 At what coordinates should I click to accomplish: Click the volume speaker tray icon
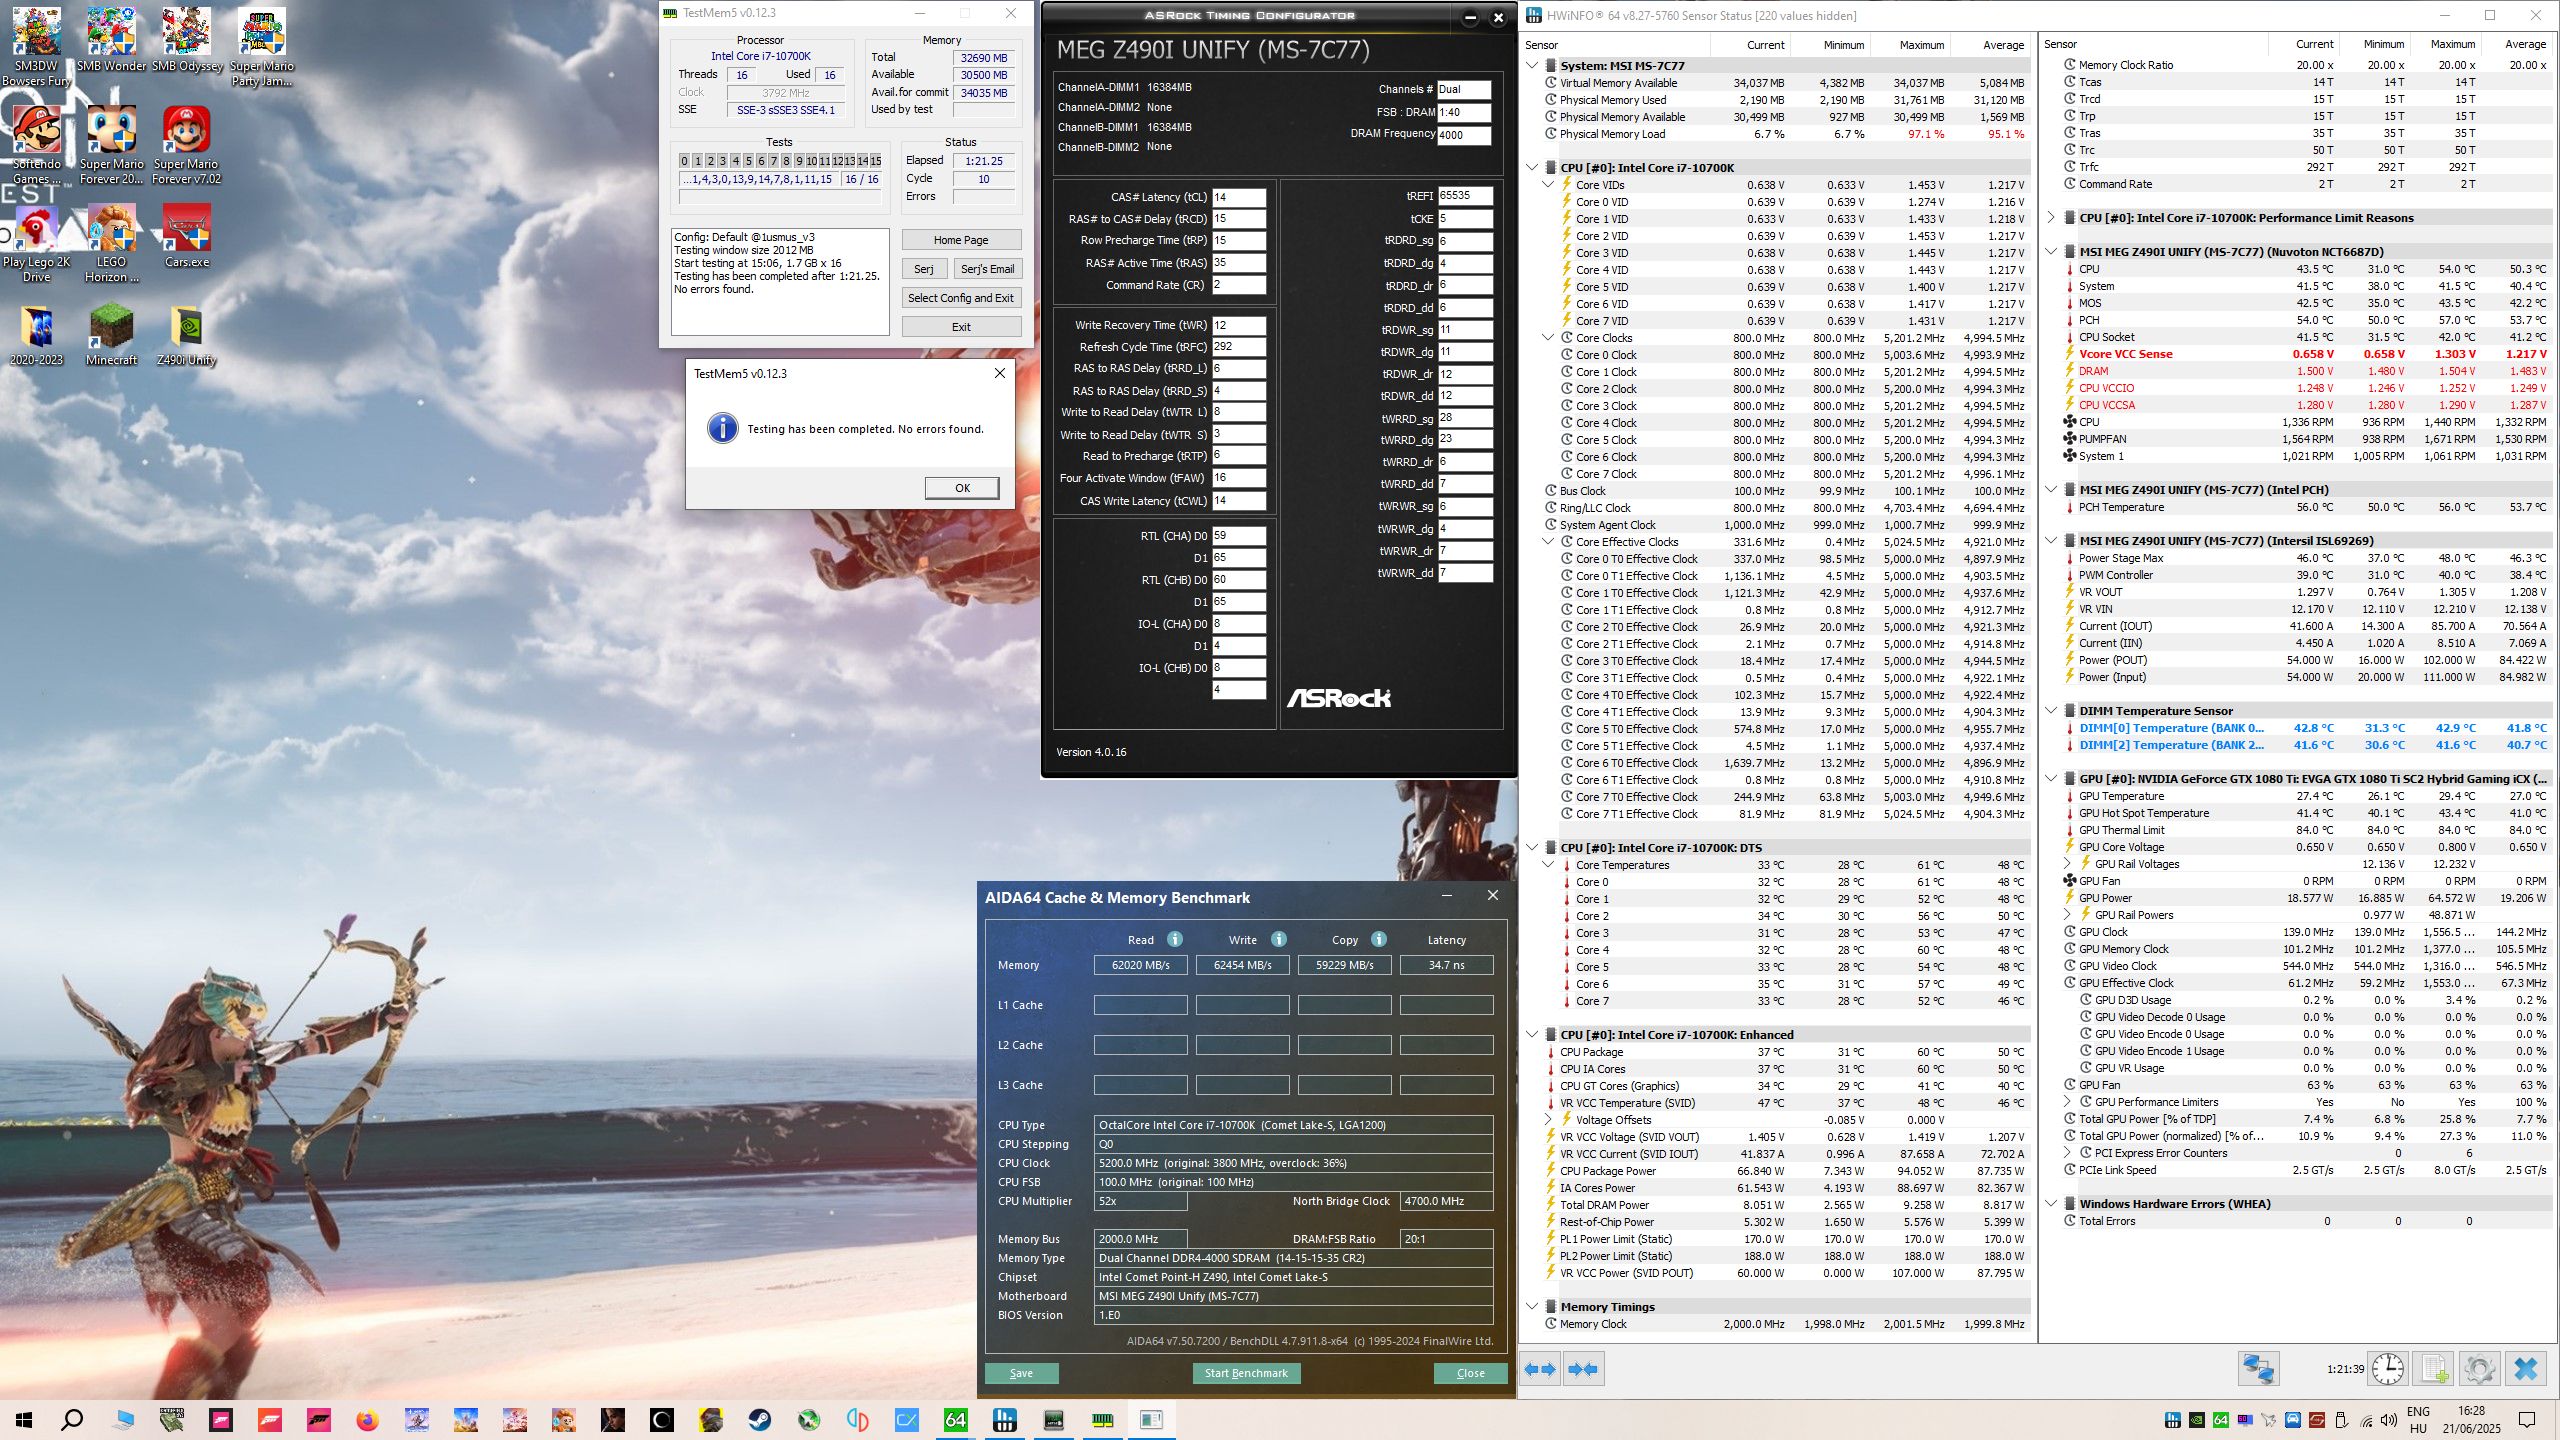(x=2389, y=1420)
